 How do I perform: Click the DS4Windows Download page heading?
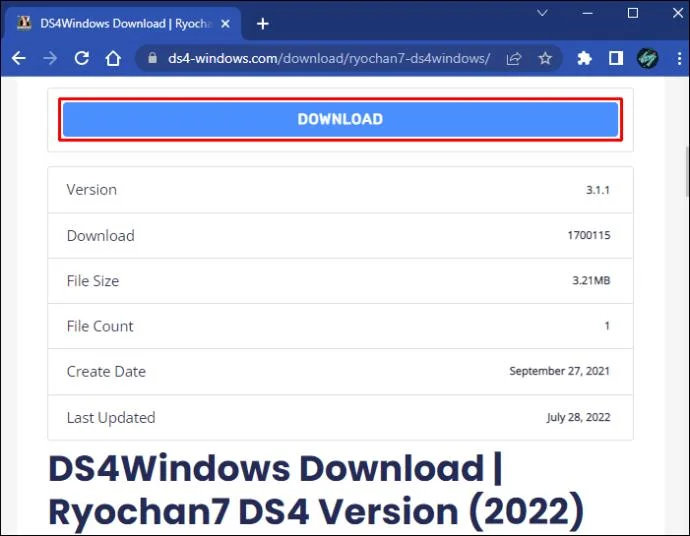[316, 490]
